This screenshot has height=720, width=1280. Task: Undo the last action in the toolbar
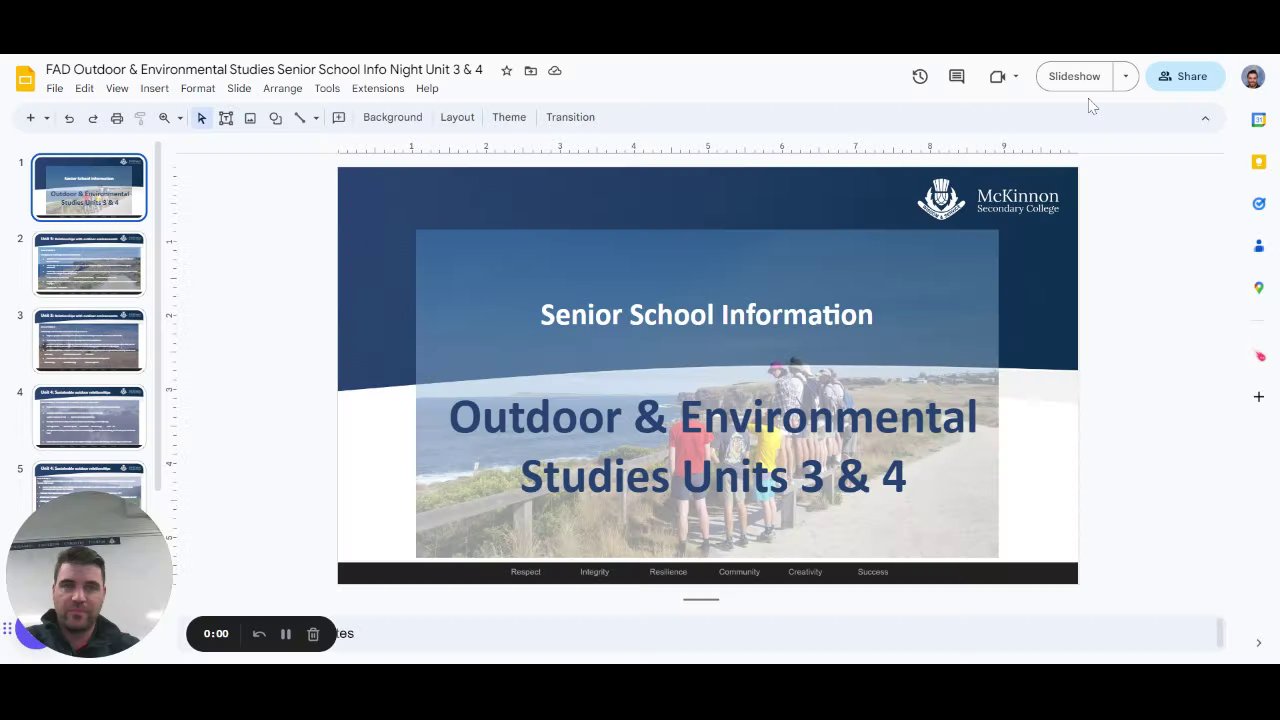pyautogui.click(x=69, y=118)
